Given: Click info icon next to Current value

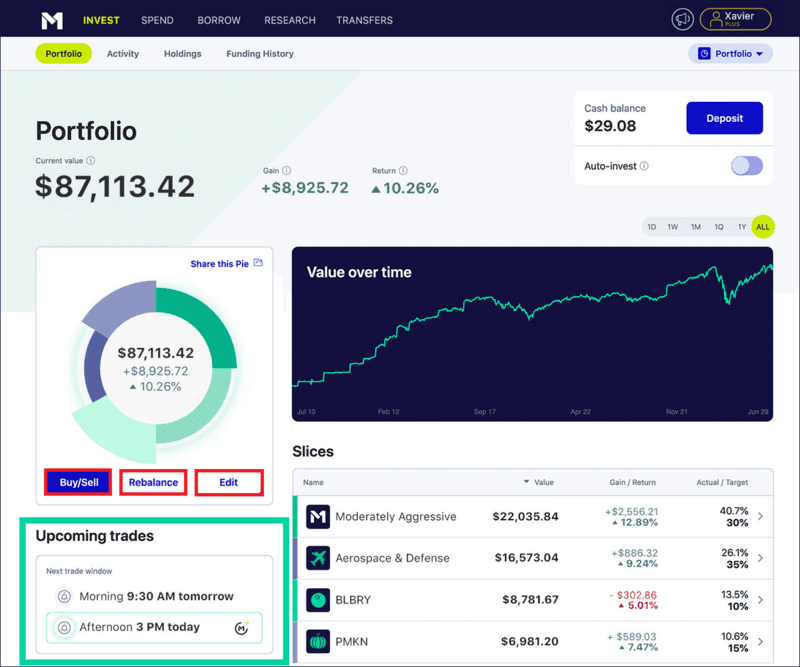Looking at the screenshot, I should 91,161.
